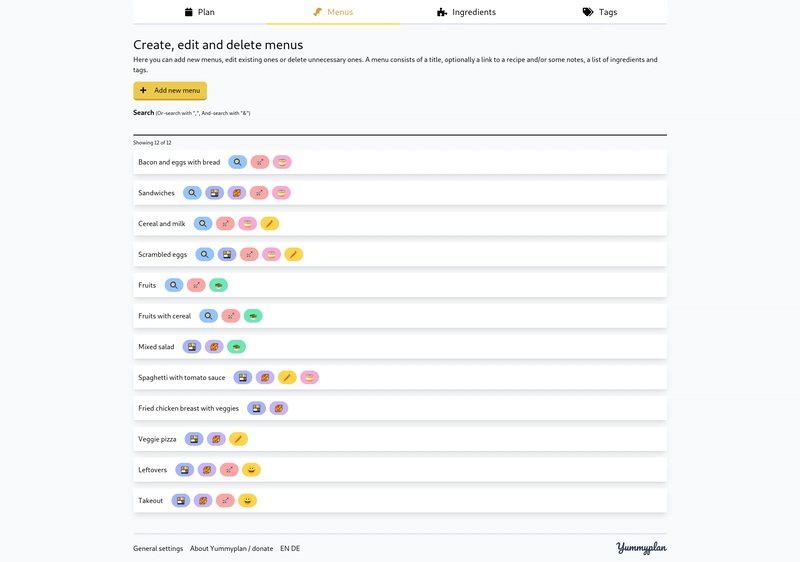Screen dimensions: 800x562
Task: Click the yellow carrot tag on Veggie pizza
Action: (x=238, y=439)
